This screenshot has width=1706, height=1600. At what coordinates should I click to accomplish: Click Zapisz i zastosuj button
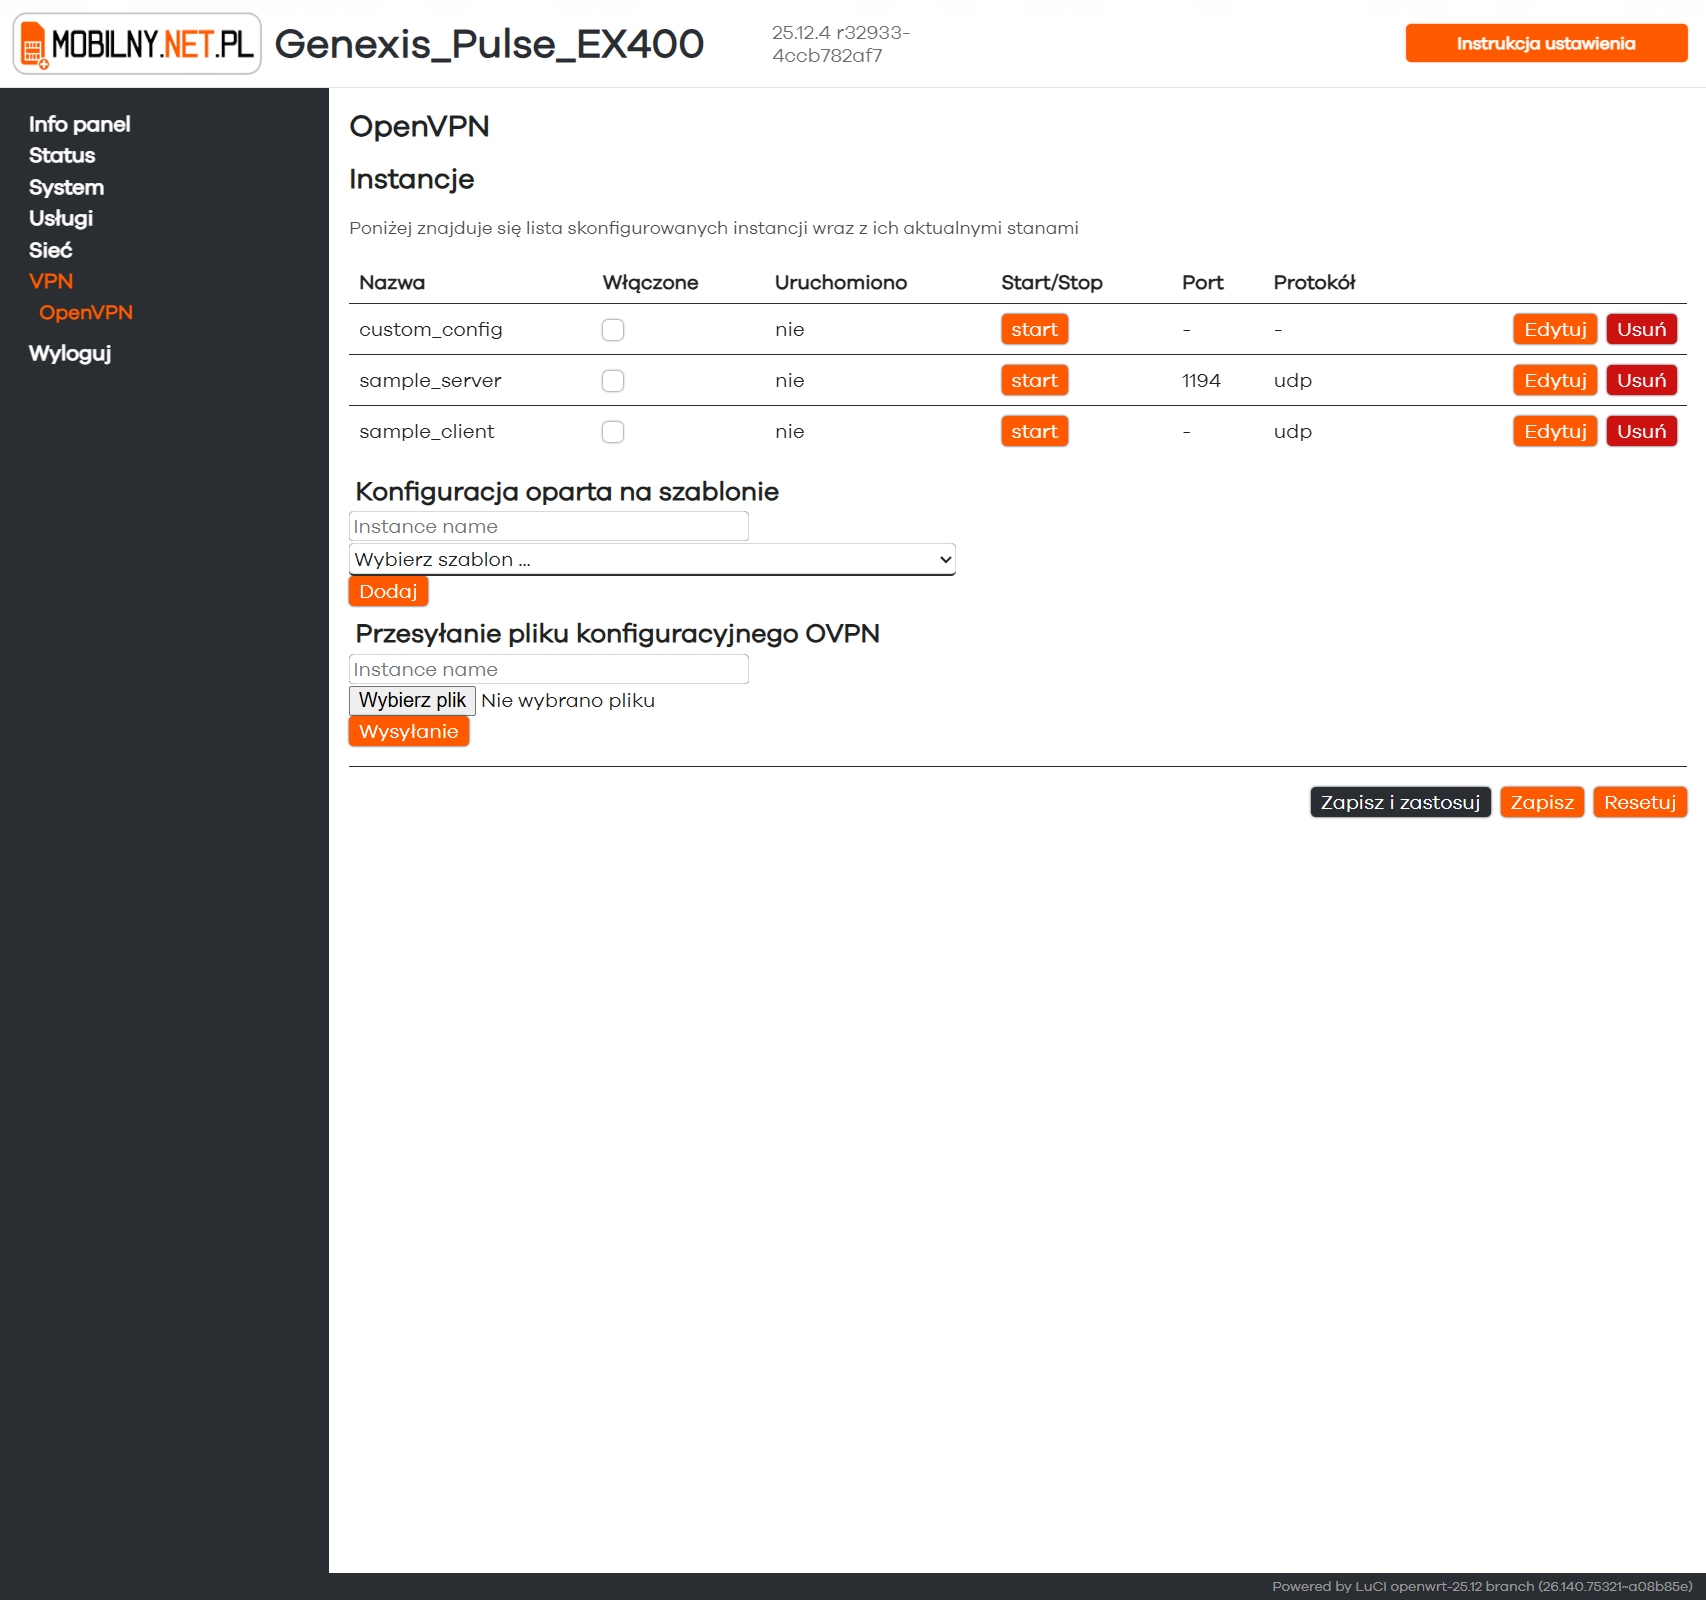click(1400, 802)
